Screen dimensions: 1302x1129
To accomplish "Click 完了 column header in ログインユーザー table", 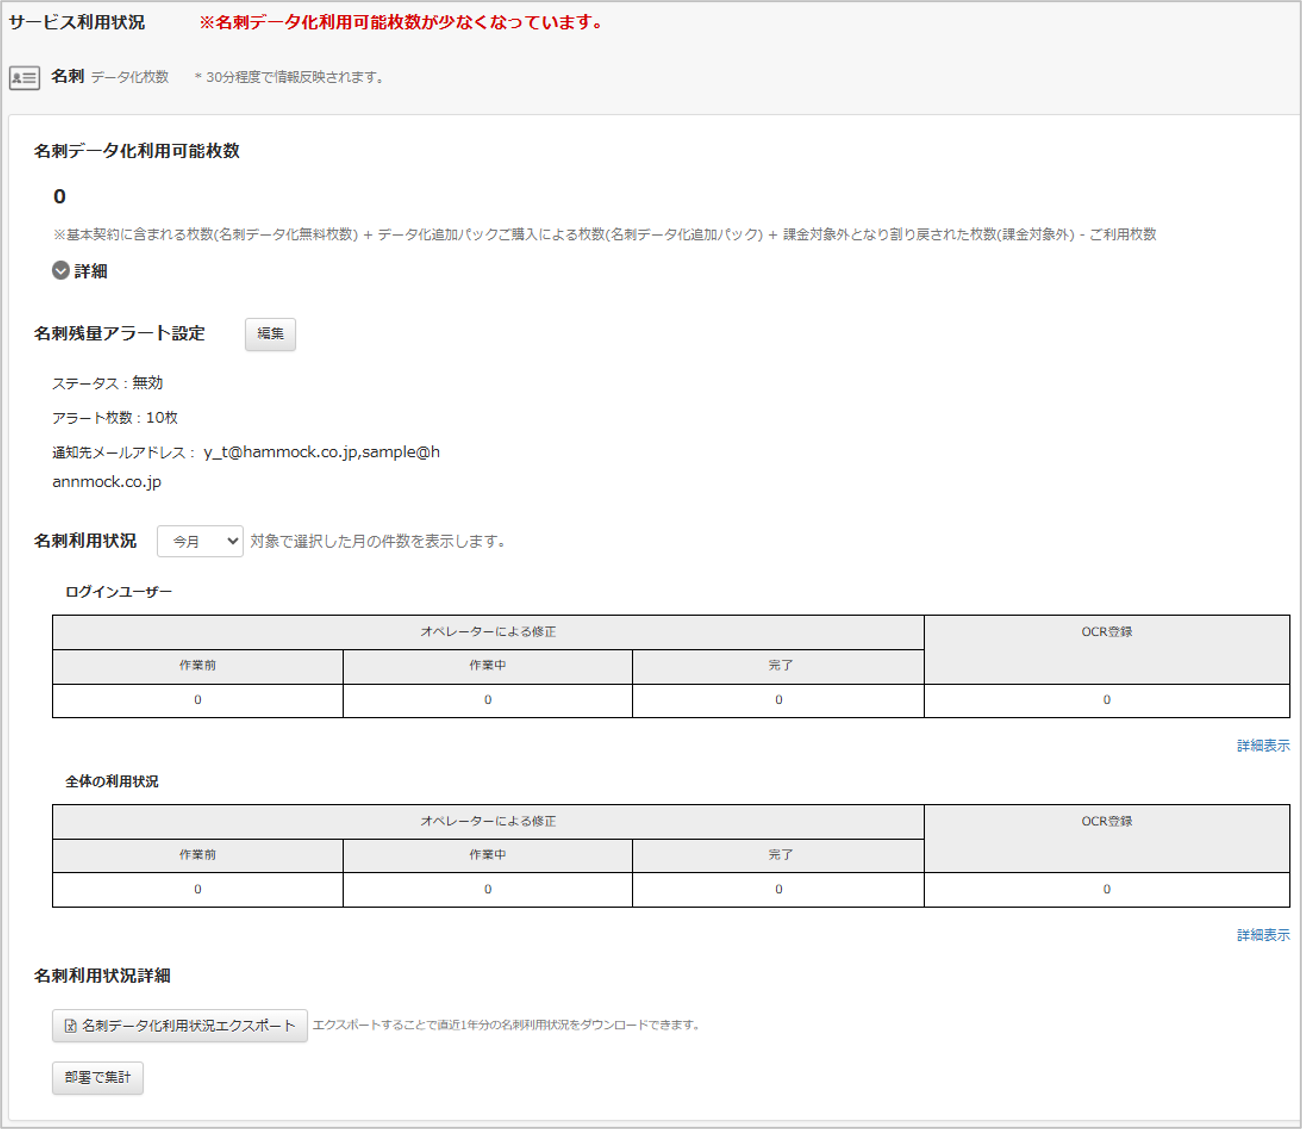I will tap(779, 667).
